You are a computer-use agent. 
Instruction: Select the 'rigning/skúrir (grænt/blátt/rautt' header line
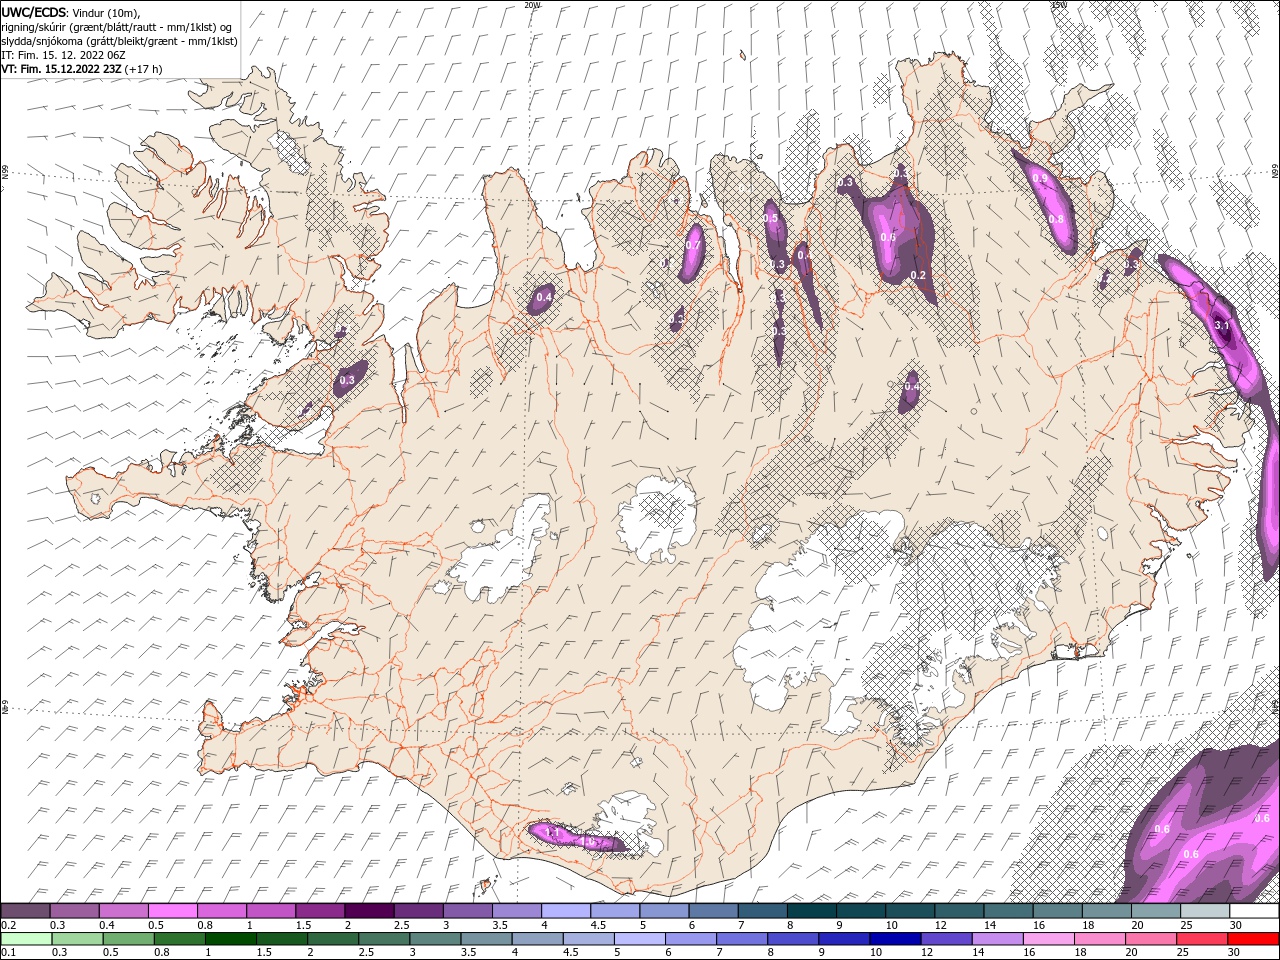point(118,27)
